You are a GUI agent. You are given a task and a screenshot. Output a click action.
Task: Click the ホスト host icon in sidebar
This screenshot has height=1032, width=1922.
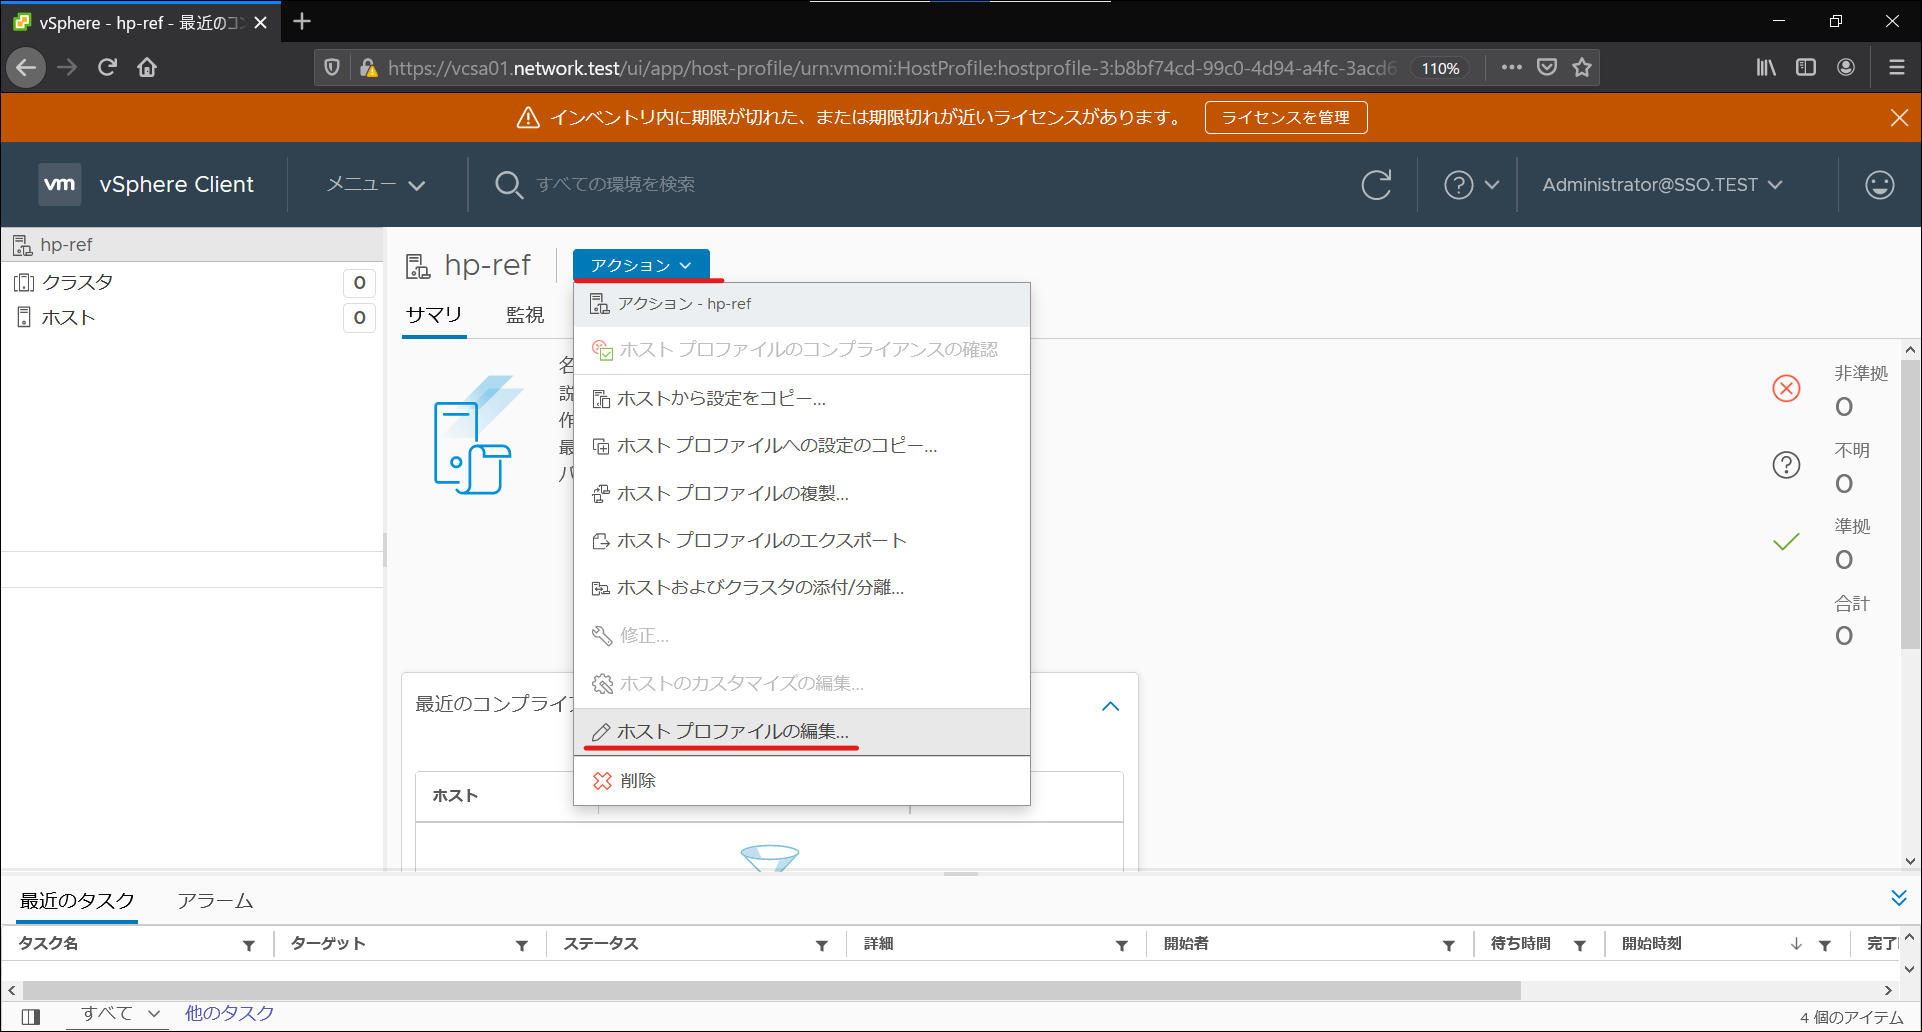tap(24, 317)
